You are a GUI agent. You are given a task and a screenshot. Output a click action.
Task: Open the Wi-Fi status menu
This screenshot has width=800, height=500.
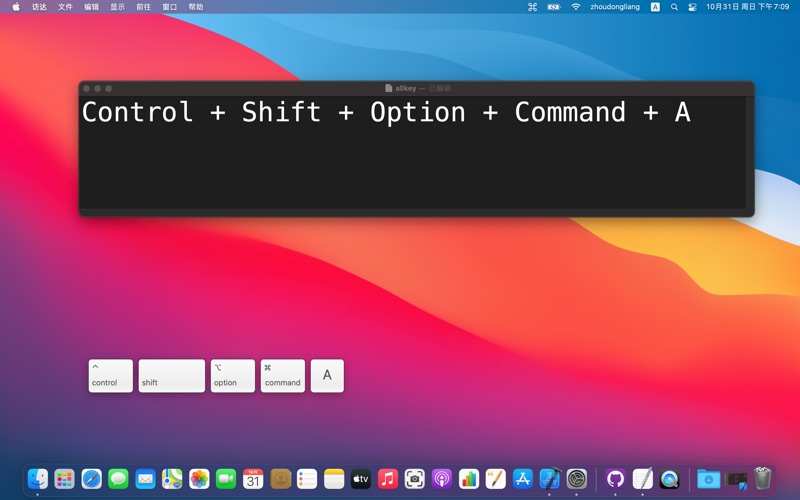[576, 7]
